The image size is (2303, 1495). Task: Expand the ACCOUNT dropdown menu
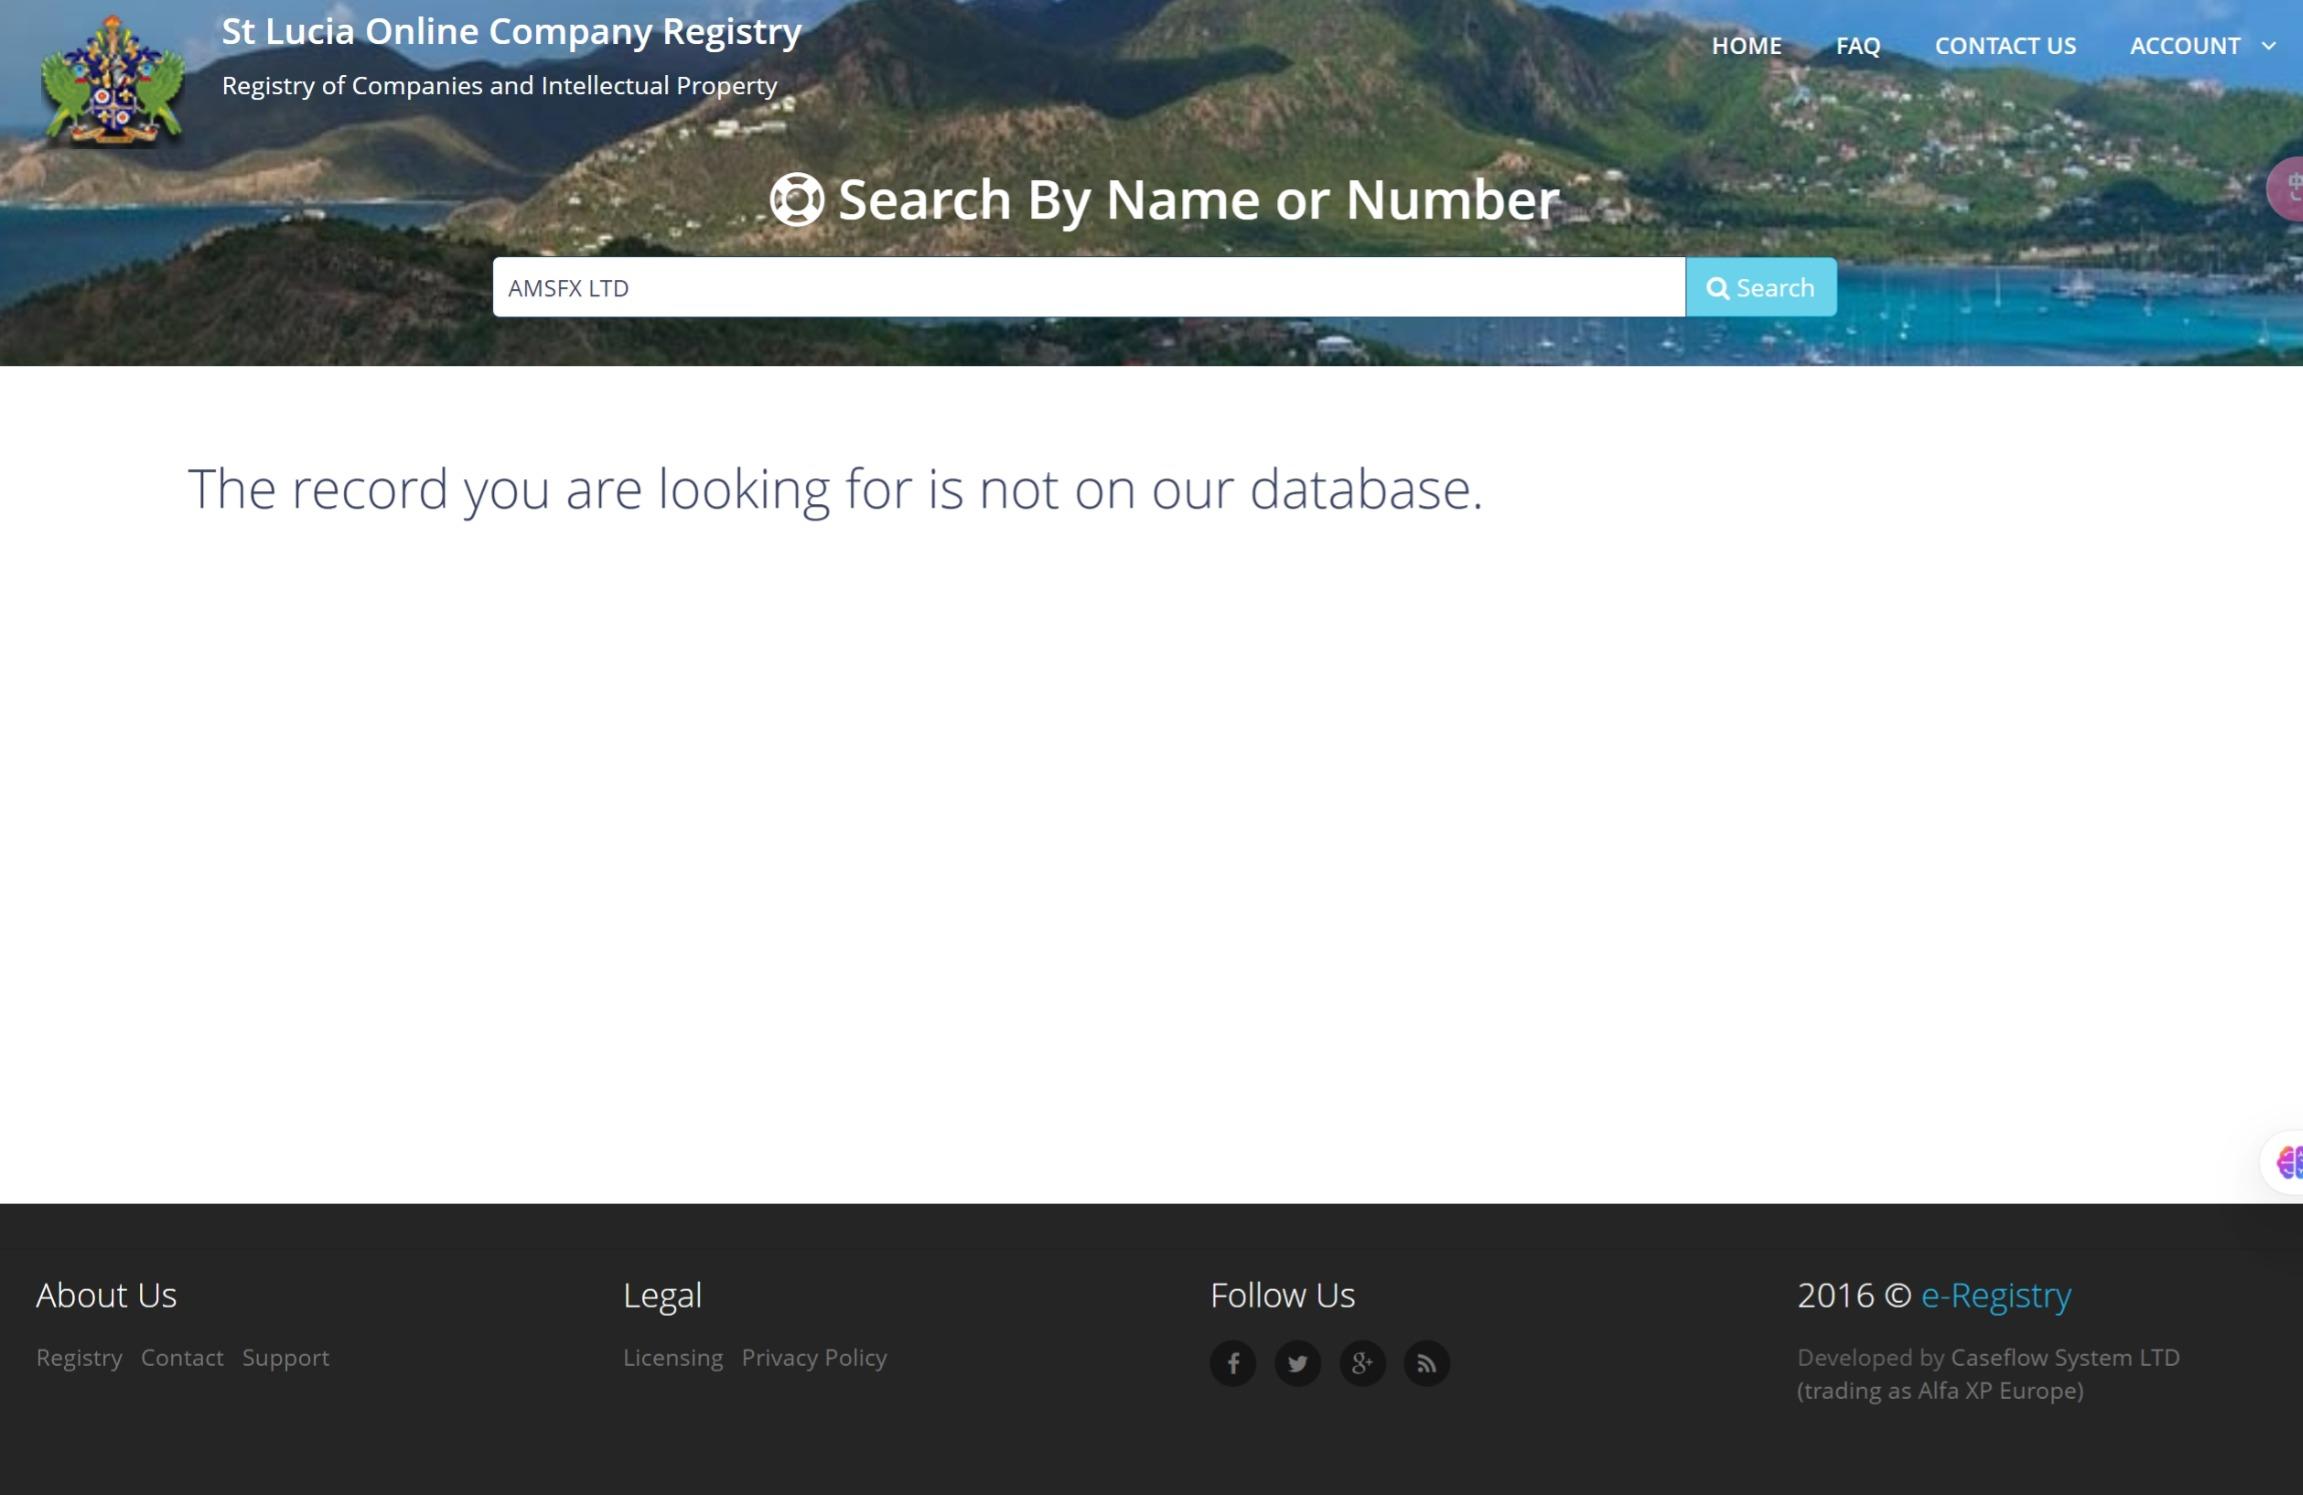tap(2202, 46)
